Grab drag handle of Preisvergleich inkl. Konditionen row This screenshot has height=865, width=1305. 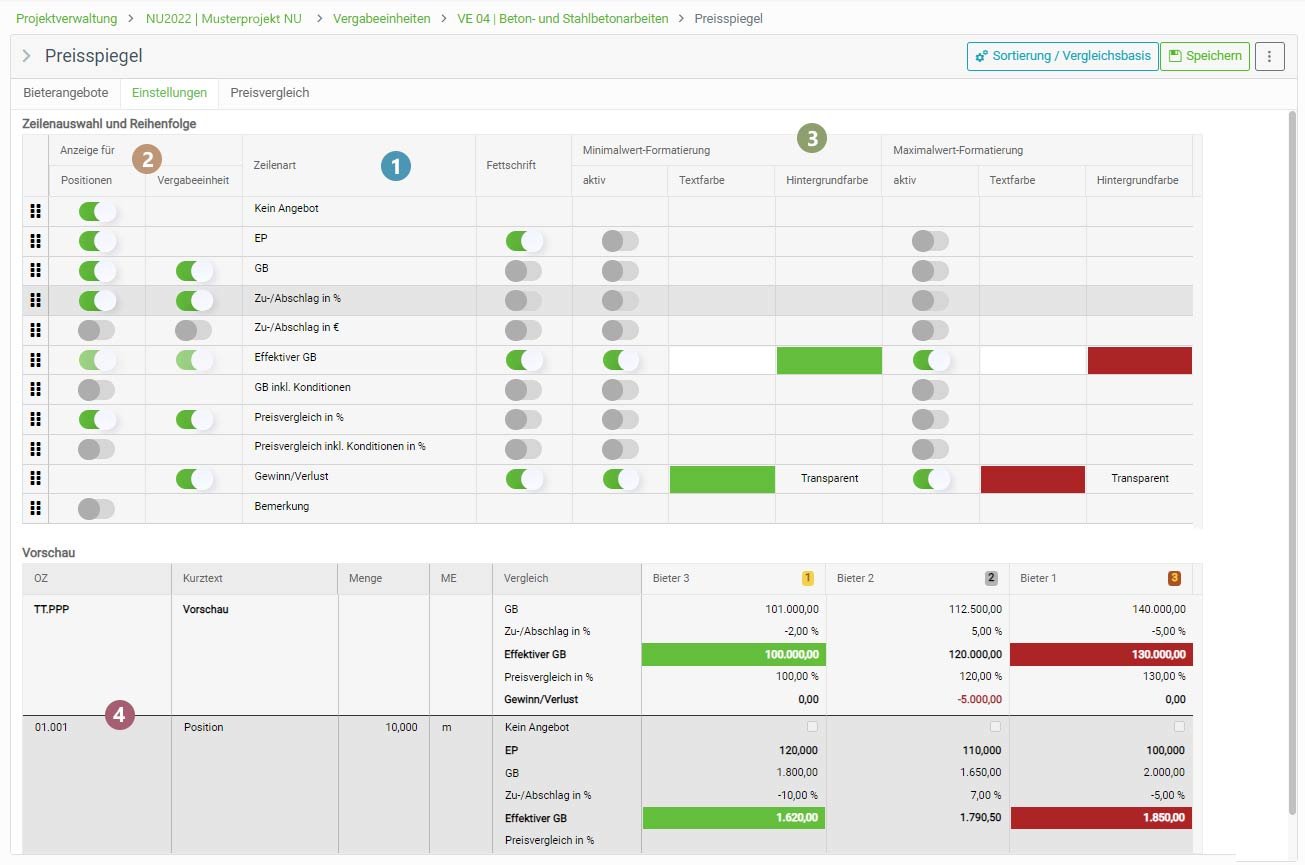point(36,449)
